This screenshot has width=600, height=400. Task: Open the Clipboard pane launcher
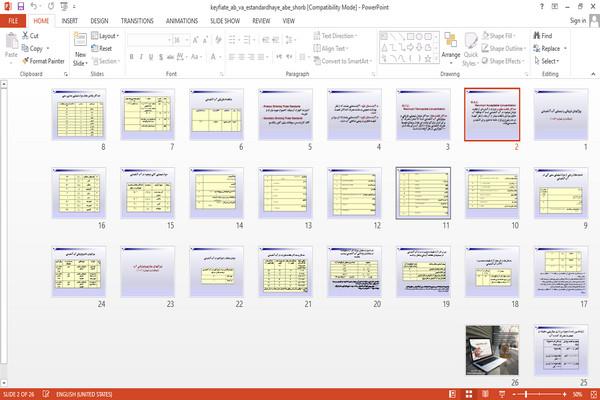tap(66, 74)
